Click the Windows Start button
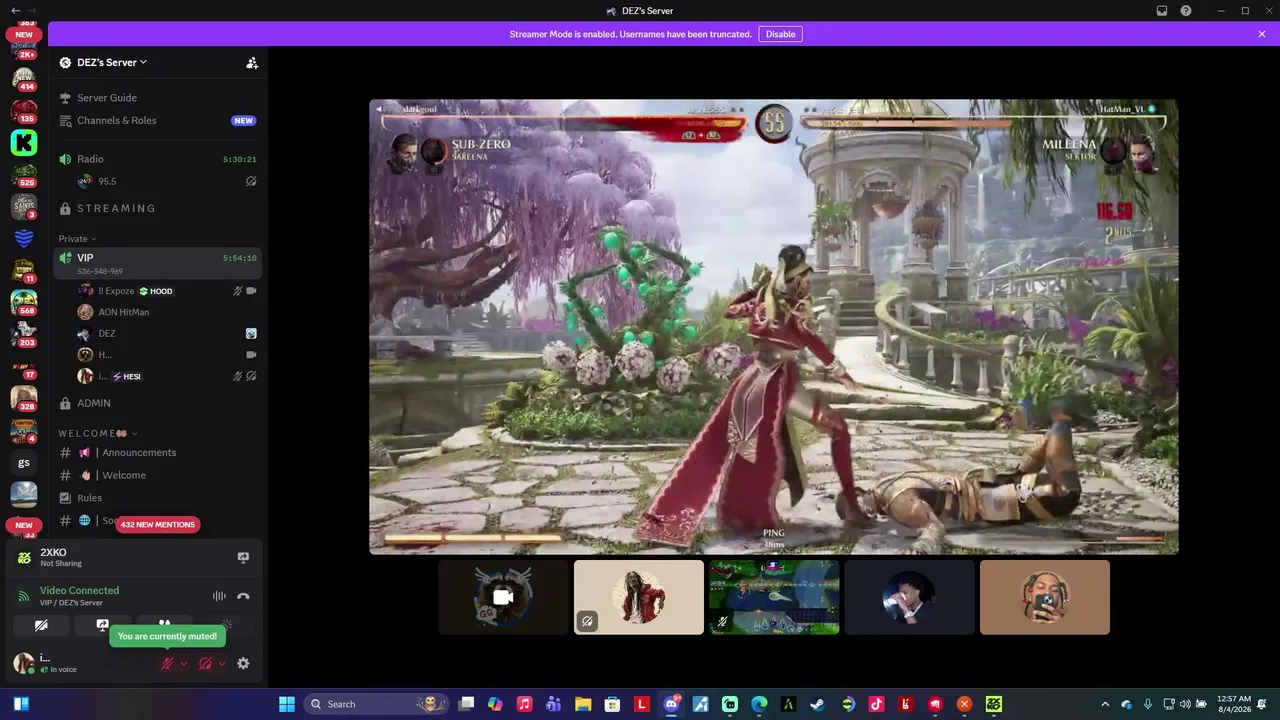This screenshot has width=1280, height=720. 287,704
